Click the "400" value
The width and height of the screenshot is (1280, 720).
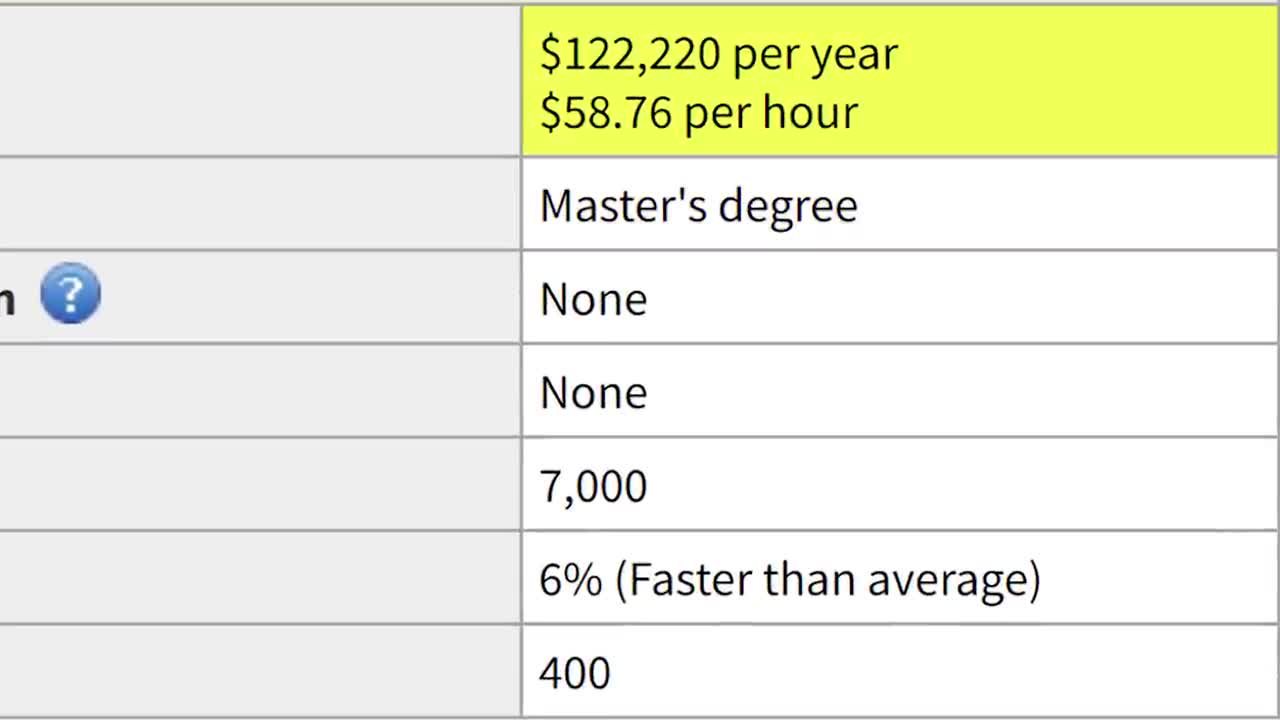pos(574,672)
